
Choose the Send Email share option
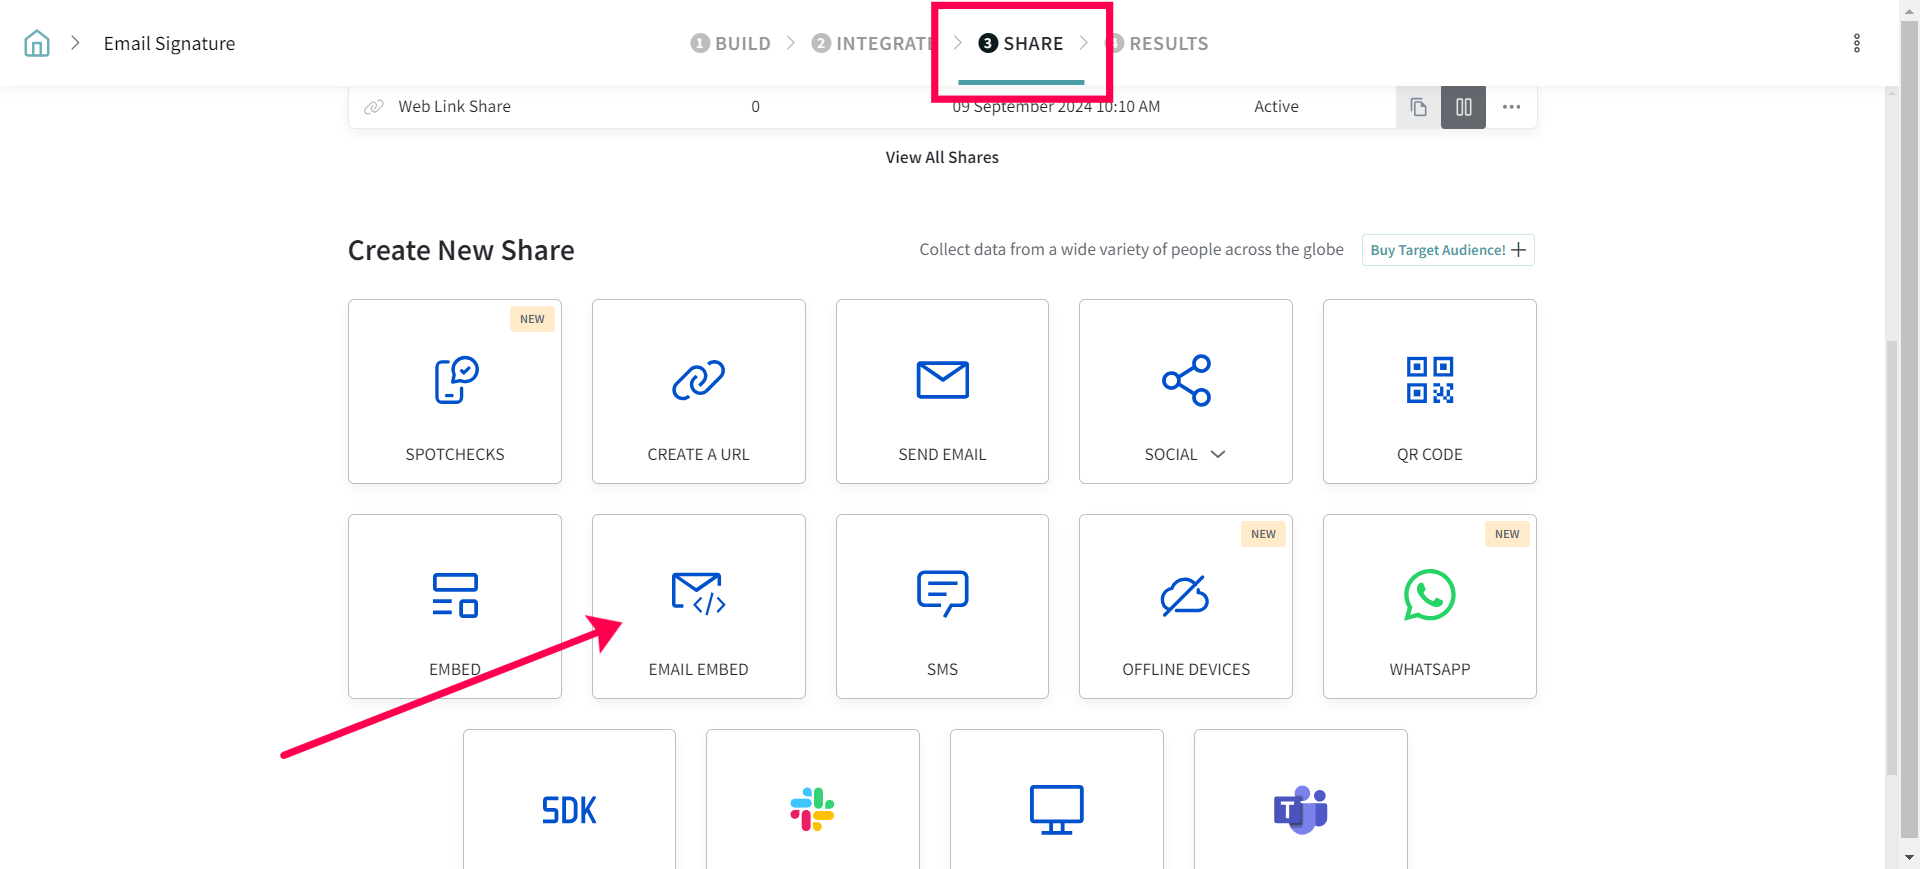942,391
